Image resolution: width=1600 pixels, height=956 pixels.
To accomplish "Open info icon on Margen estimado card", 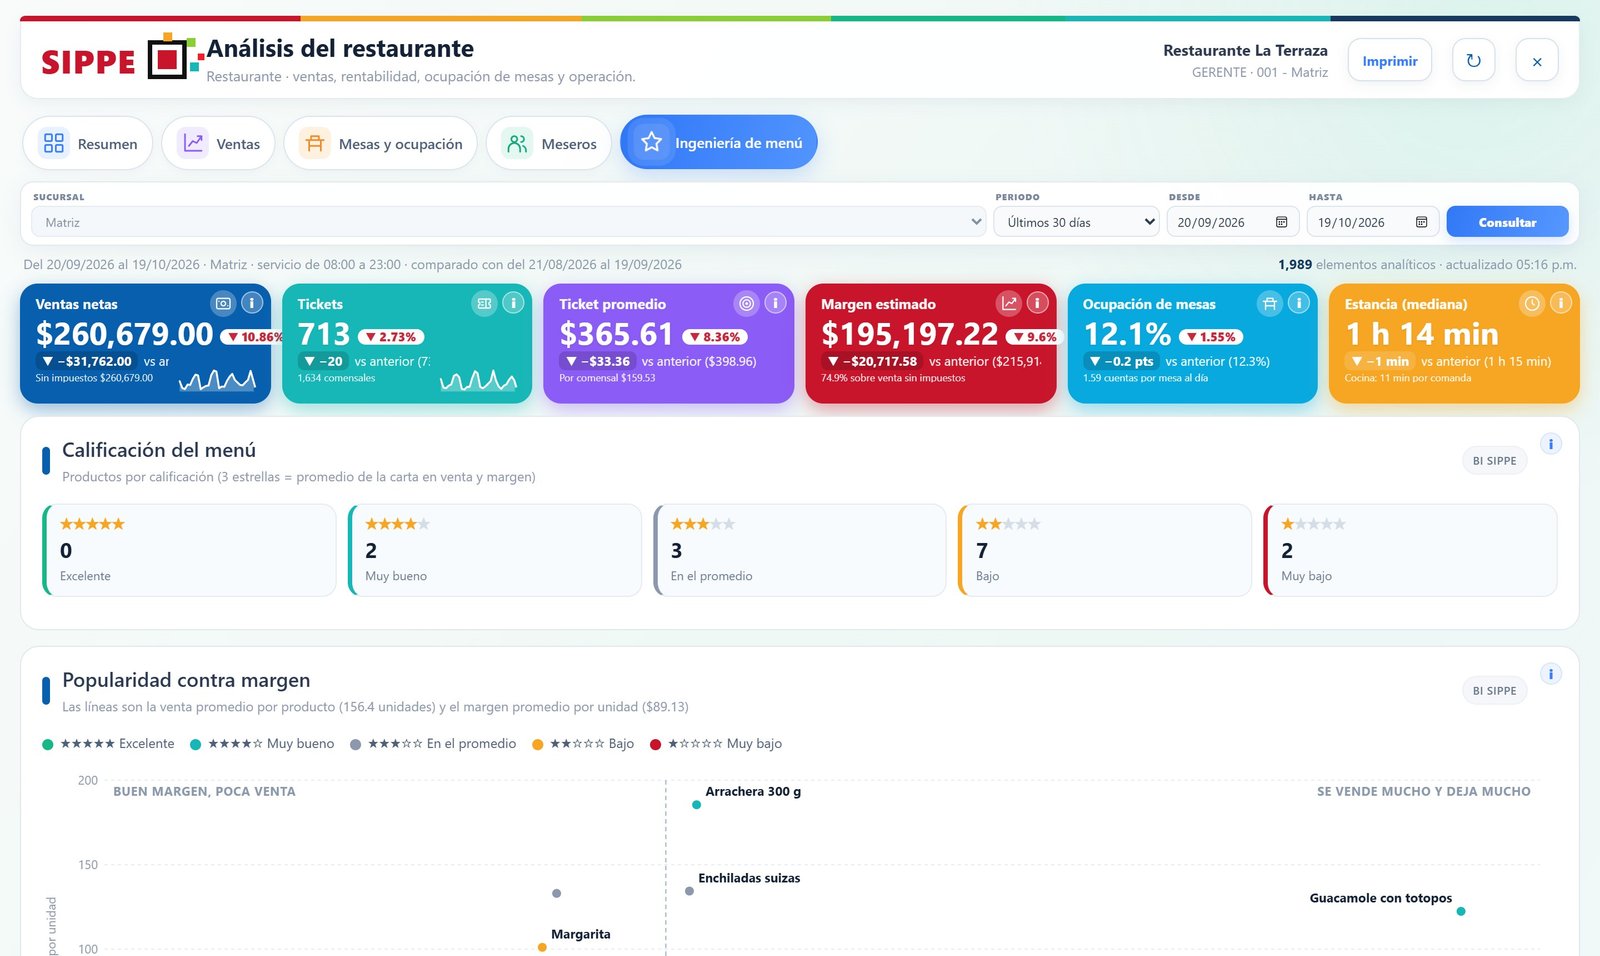I will [x=1038, y=303].
